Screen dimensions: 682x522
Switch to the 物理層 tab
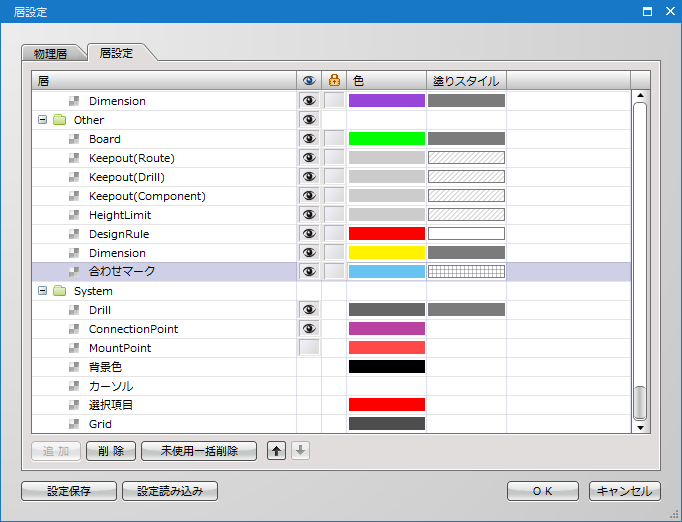coord(50,54)
